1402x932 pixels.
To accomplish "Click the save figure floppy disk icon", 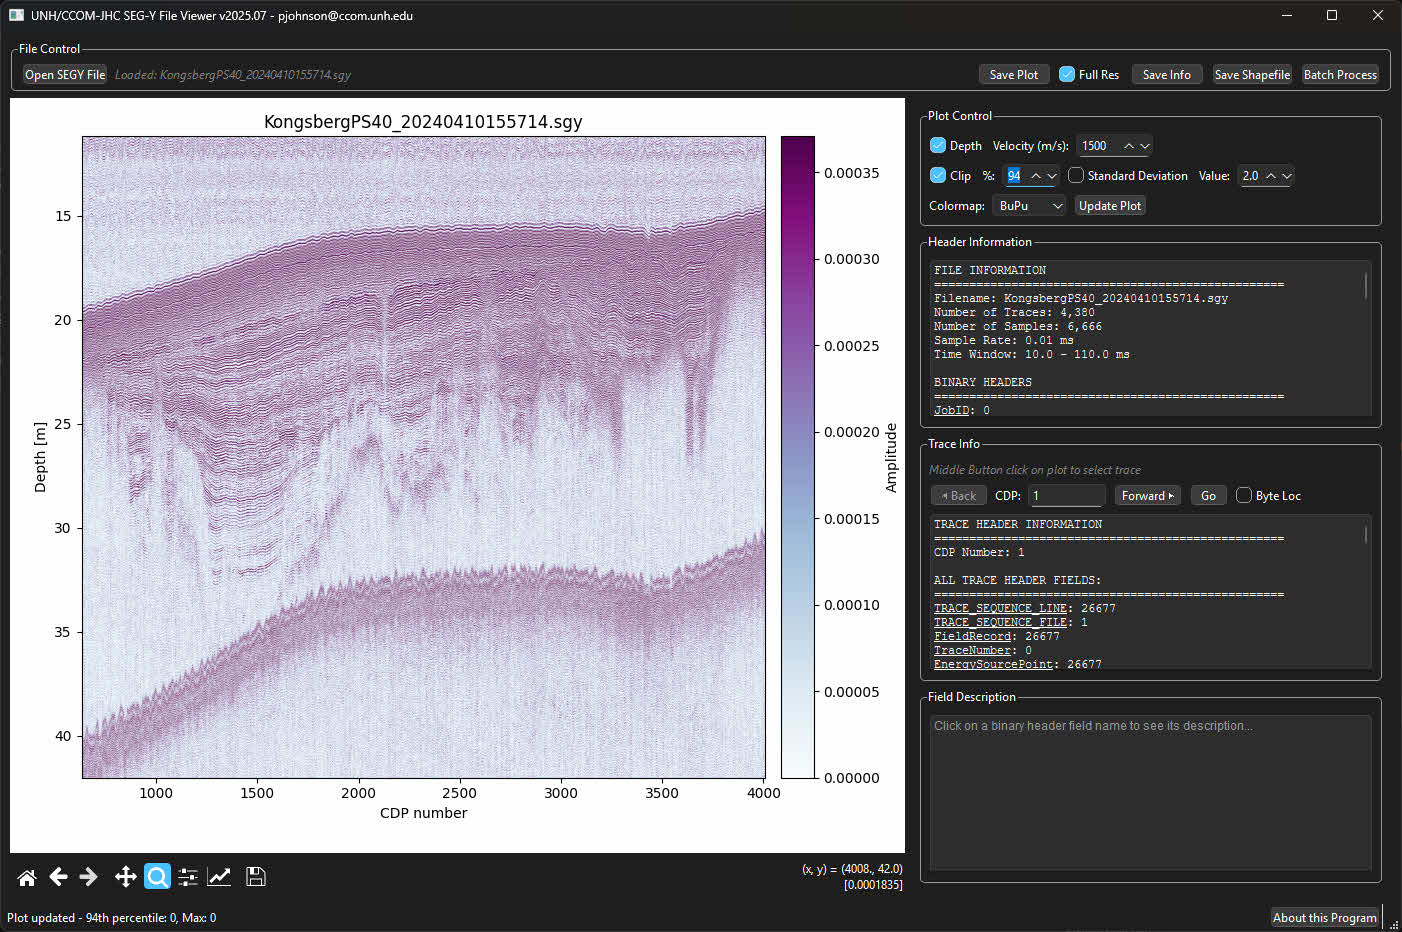I will coord(256,877).
